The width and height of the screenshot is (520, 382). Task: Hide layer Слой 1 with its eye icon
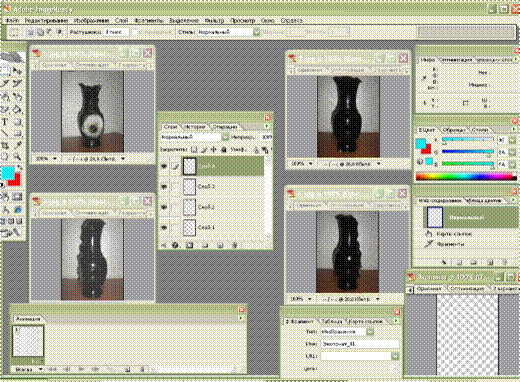(164, 227)
